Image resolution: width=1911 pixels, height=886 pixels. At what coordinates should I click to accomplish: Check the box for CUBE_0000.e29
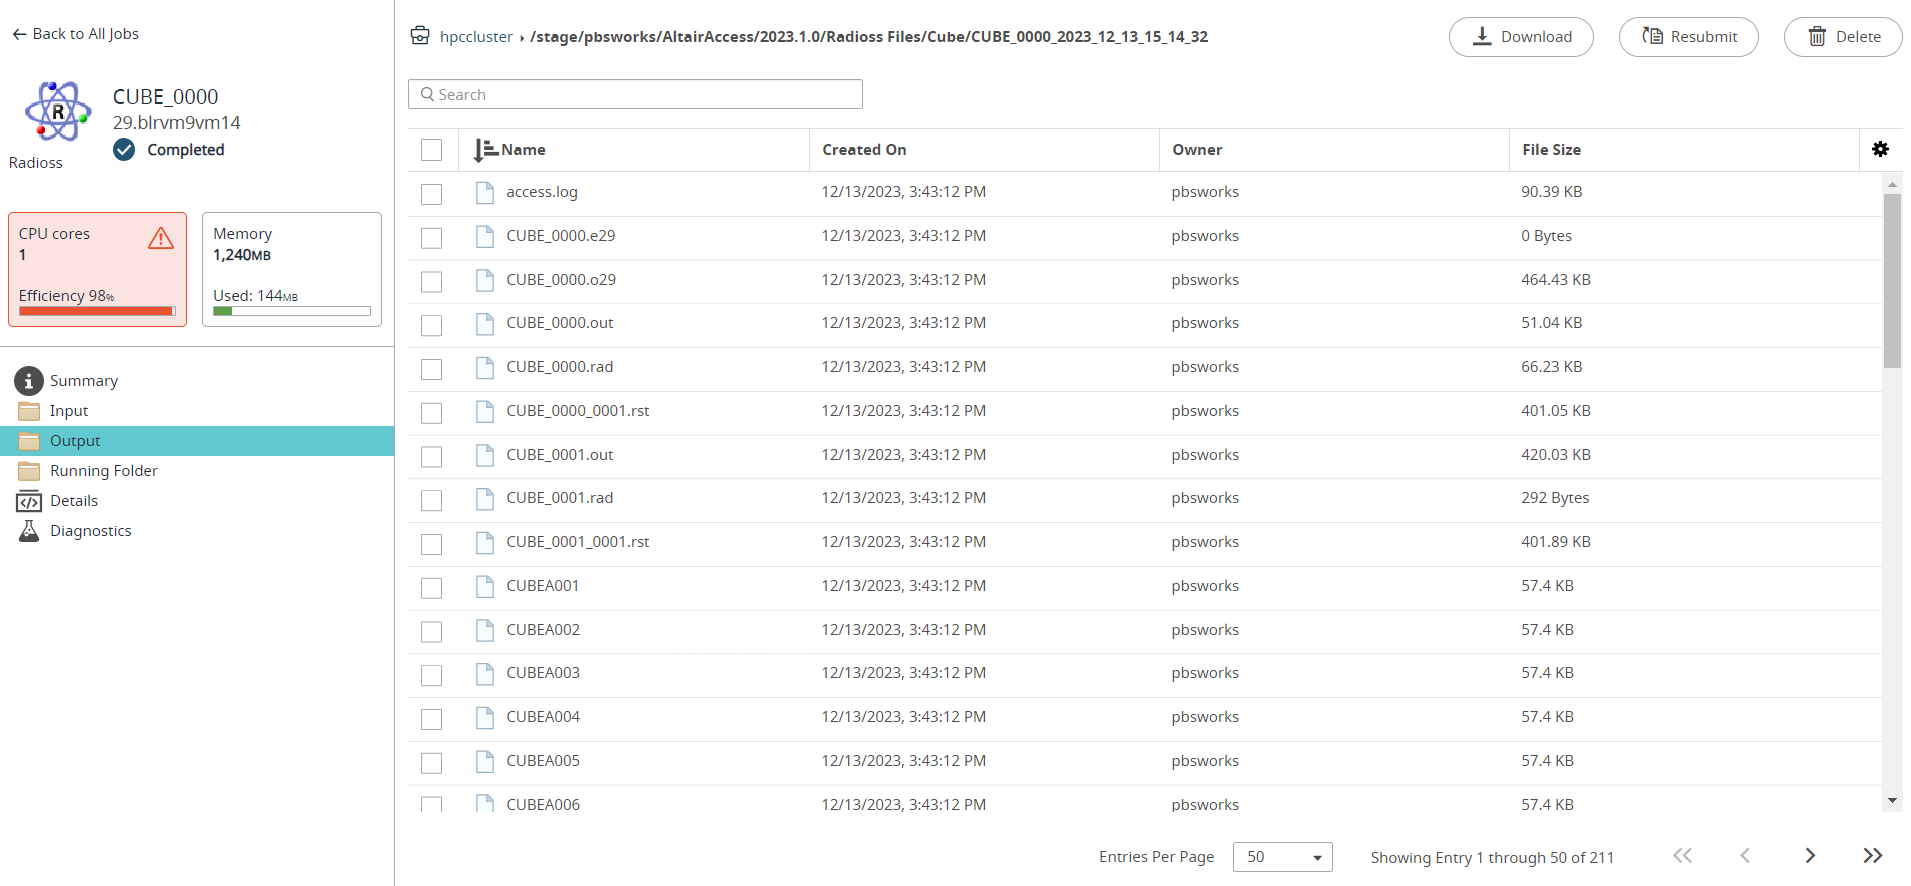(432, 238)
